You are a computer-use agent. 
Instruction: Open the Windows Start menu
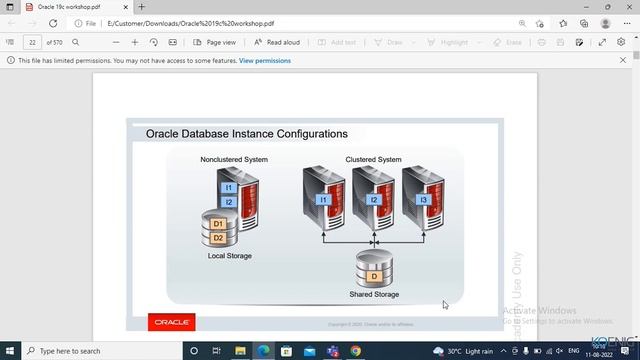pyautogui.click(x=10, y=351)
